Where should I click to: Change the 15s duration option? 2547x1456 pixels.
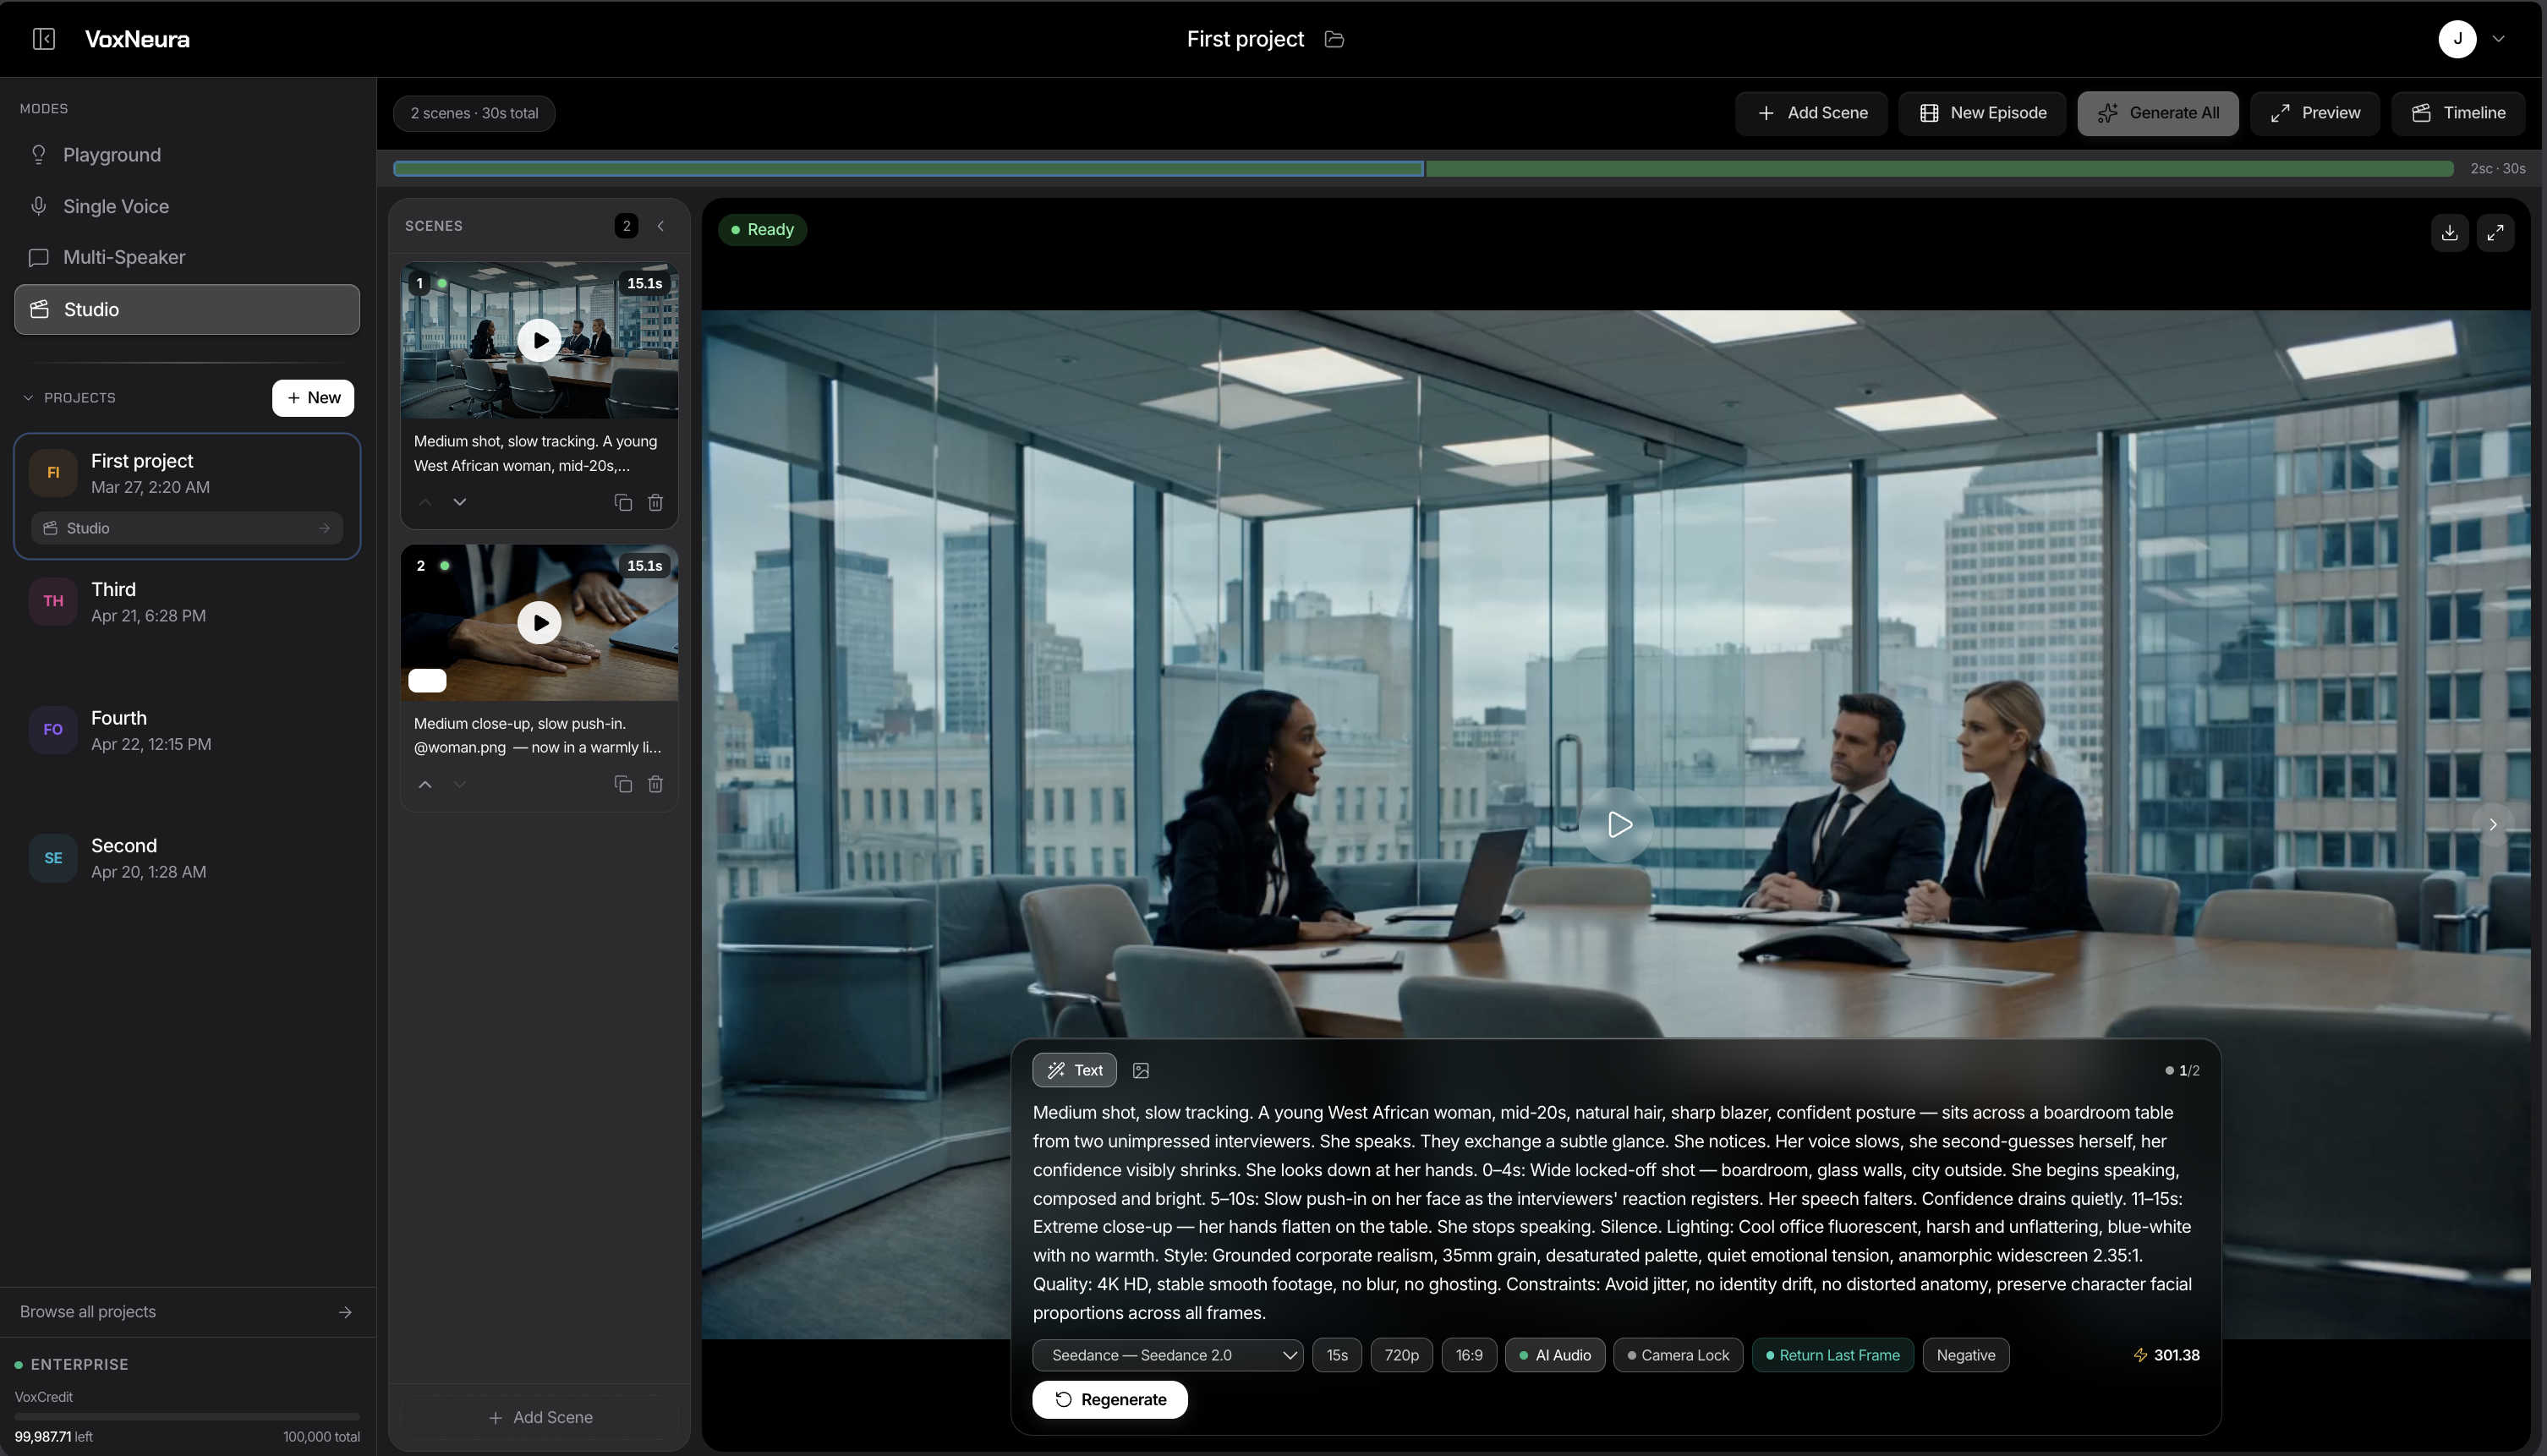(x=1337, y=1355)
